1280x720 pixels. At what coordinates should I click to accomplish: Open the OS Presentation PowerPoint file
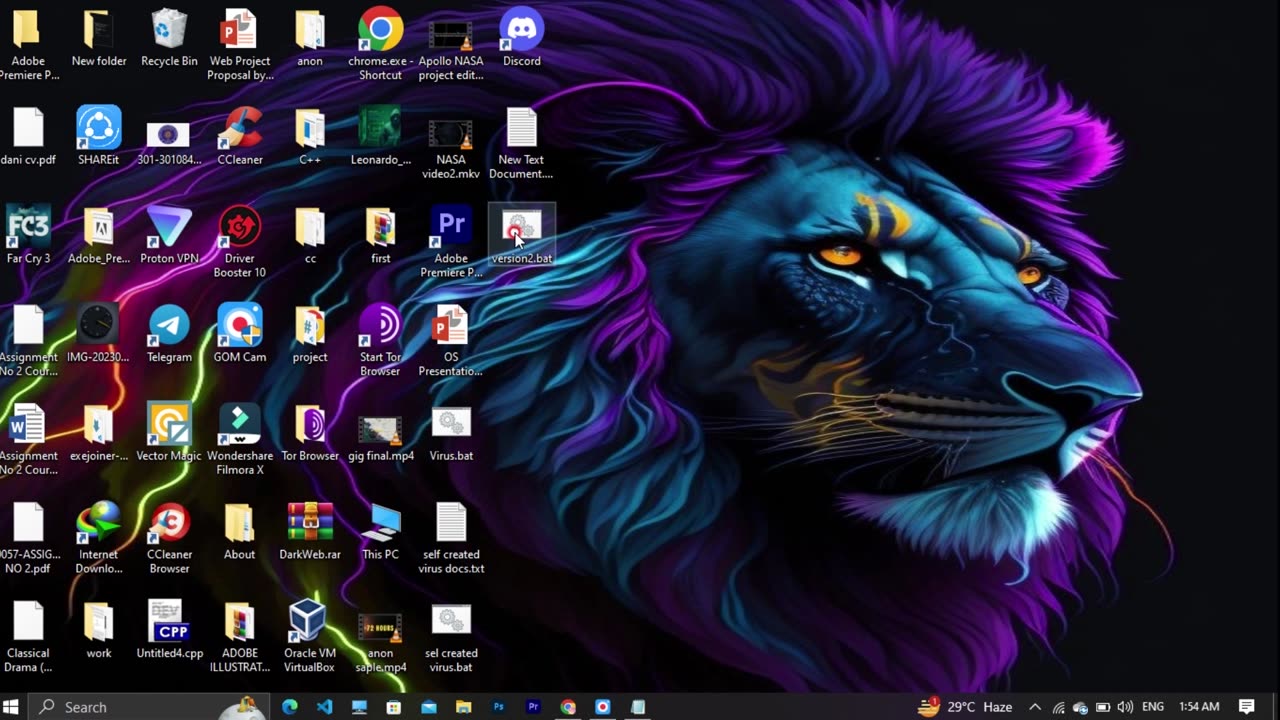click(x=451, y=342)
